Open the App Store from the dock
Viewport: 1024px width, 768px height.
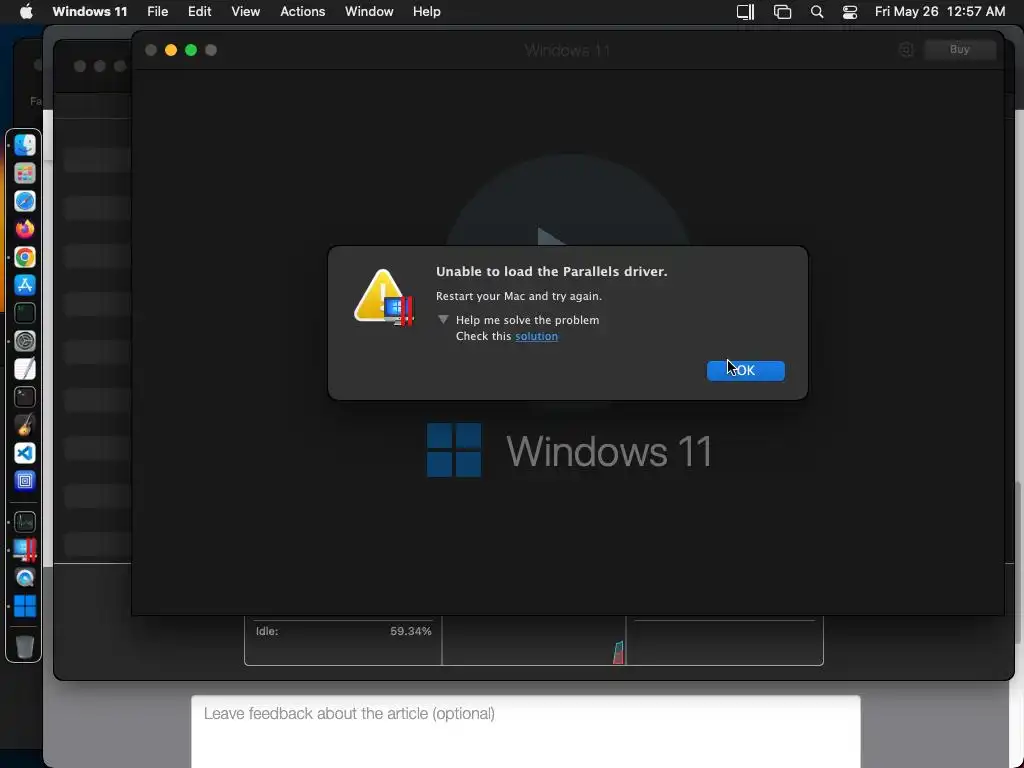(25, 285)
